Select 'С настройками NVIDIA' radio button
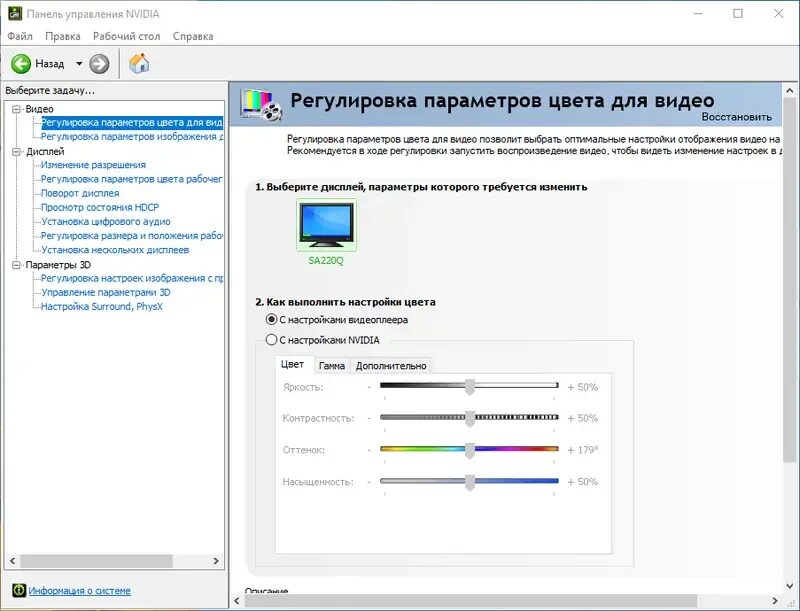 tap(271, 340)
